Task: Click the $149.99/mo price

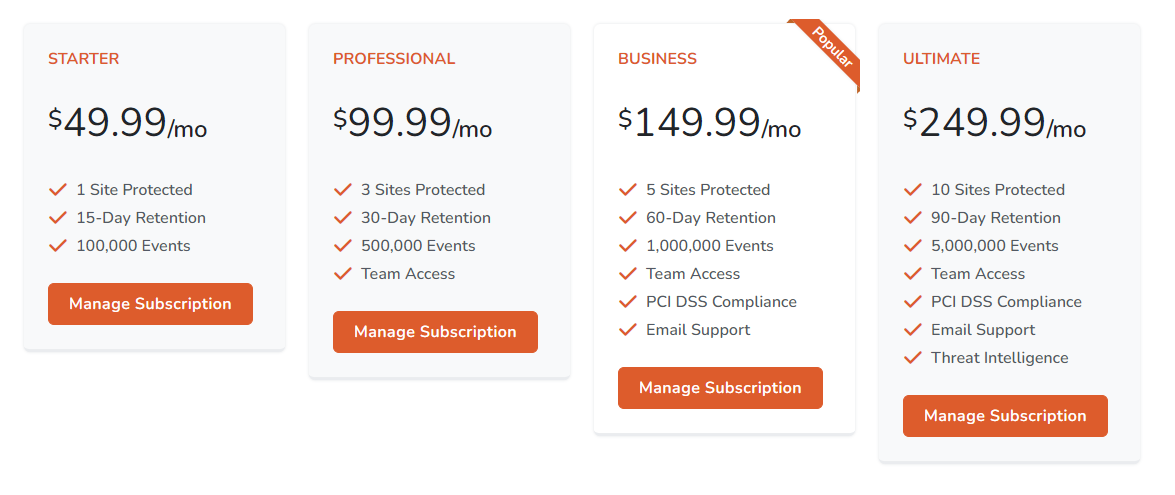Action: (709, 124)
